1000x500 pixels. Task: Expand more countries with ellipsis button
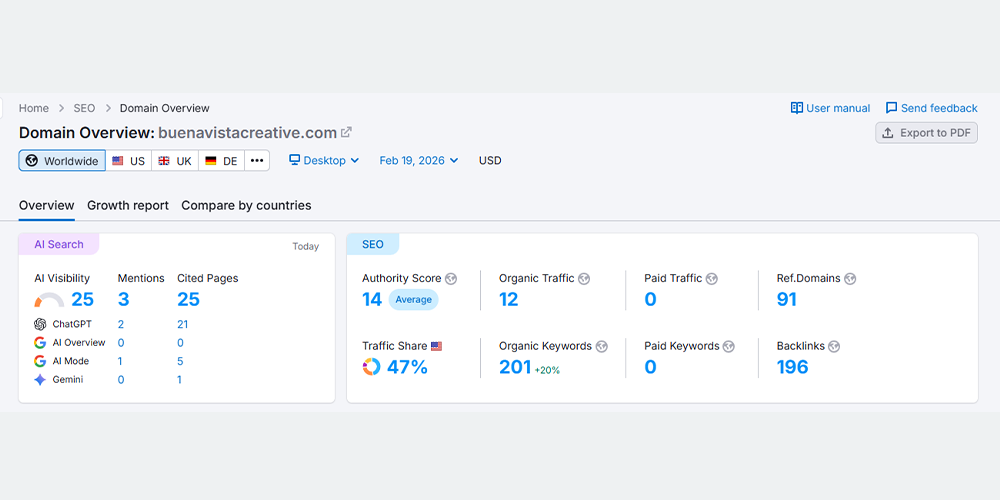tap(257, 161)
